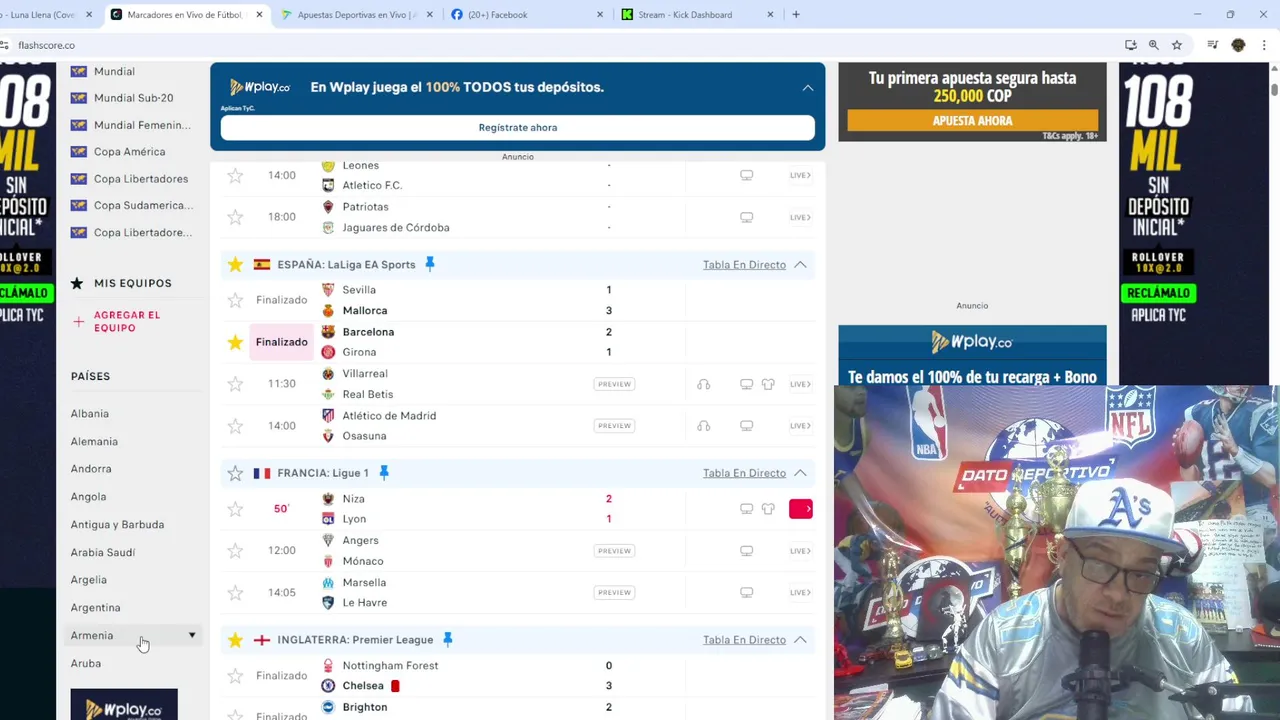Image resolution: width=1280 pixels, height=720 pixels.
Task: Star the FRANCIA Ligue 1 league
Action: coord(235,473)
